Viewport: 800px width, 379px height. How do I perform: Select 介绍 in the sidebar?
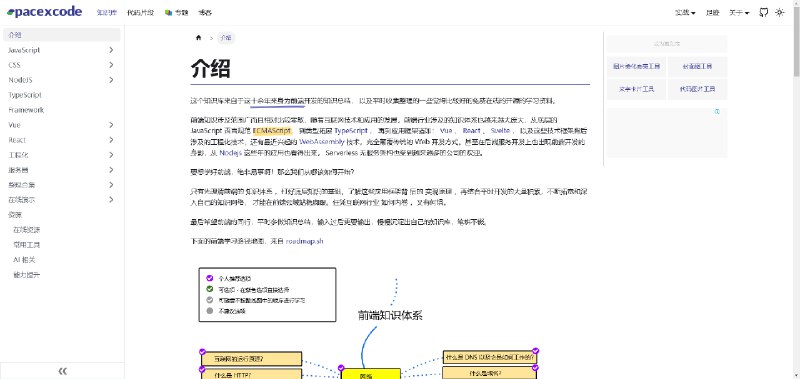click(x=62, y=35)
